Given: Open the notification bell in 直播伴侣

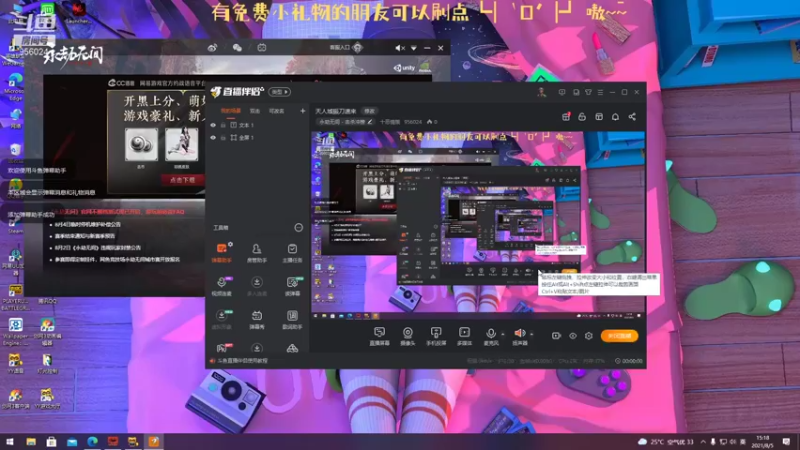Looking at the screenshot, I should (x=615, y=117).
